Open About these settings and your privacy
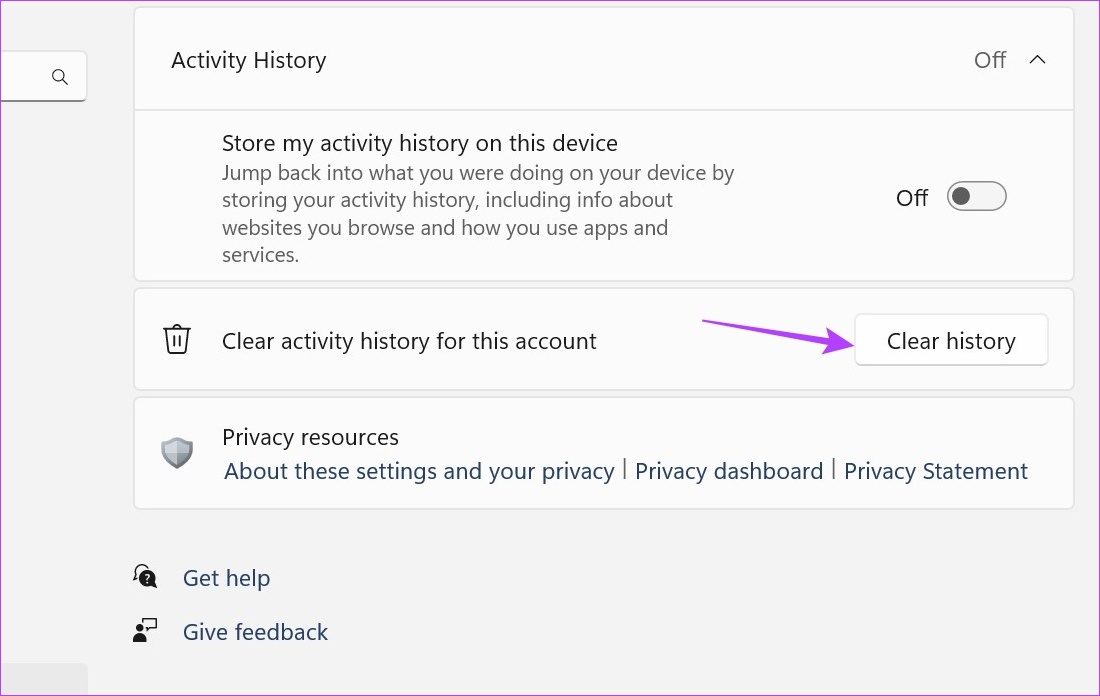This screenshot has height=696, width=1100. pos(419,471)
